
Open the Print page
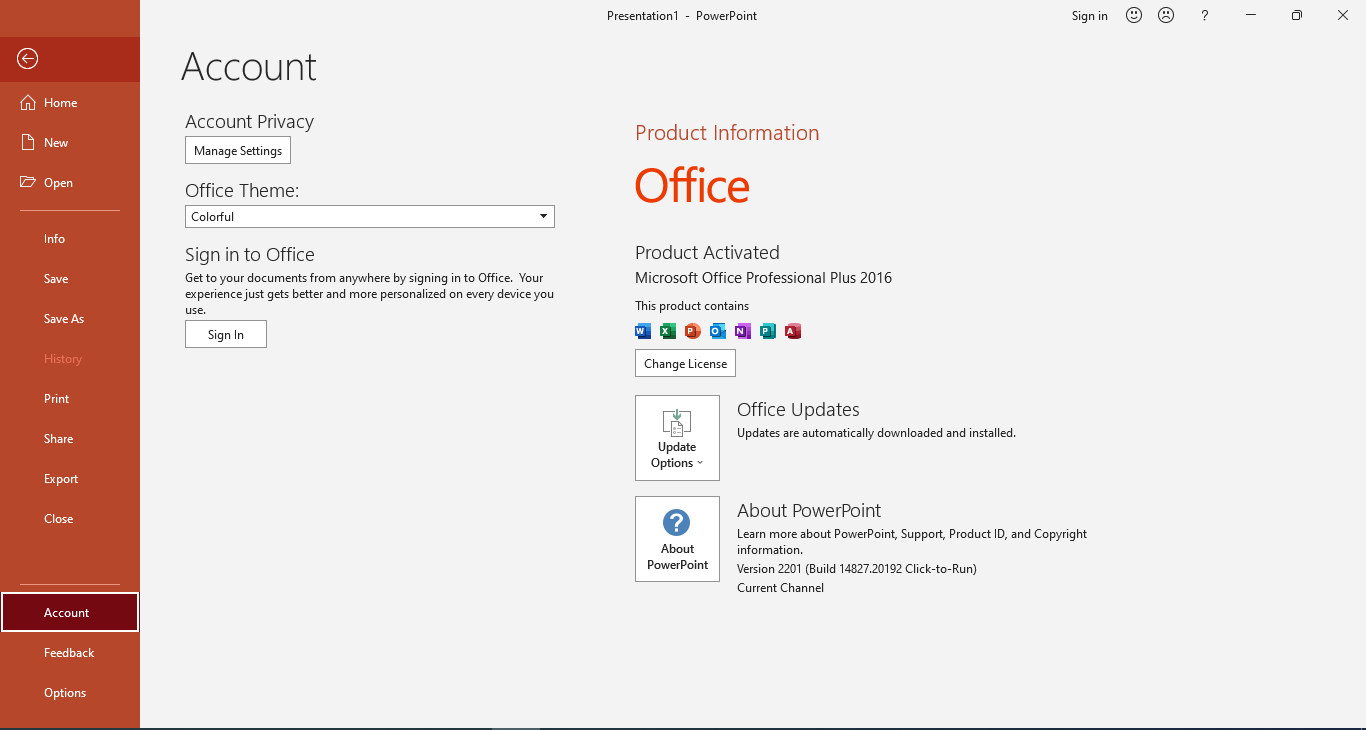pos(70,399)
